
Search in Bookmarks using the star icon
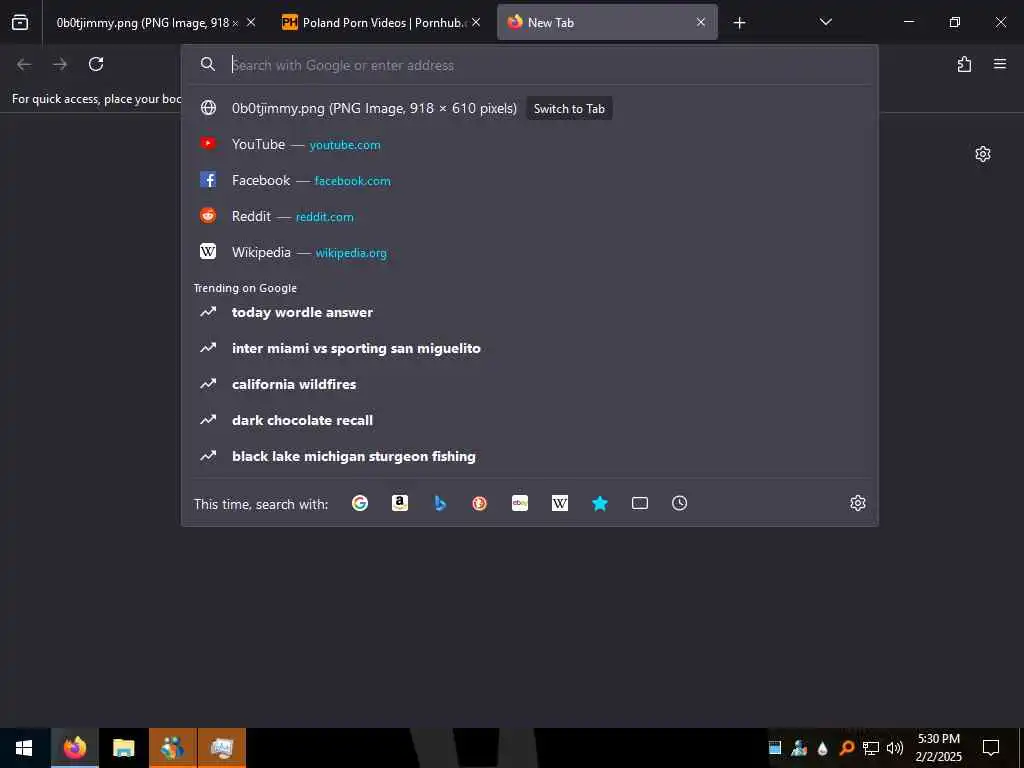click(x=600, y=503)
